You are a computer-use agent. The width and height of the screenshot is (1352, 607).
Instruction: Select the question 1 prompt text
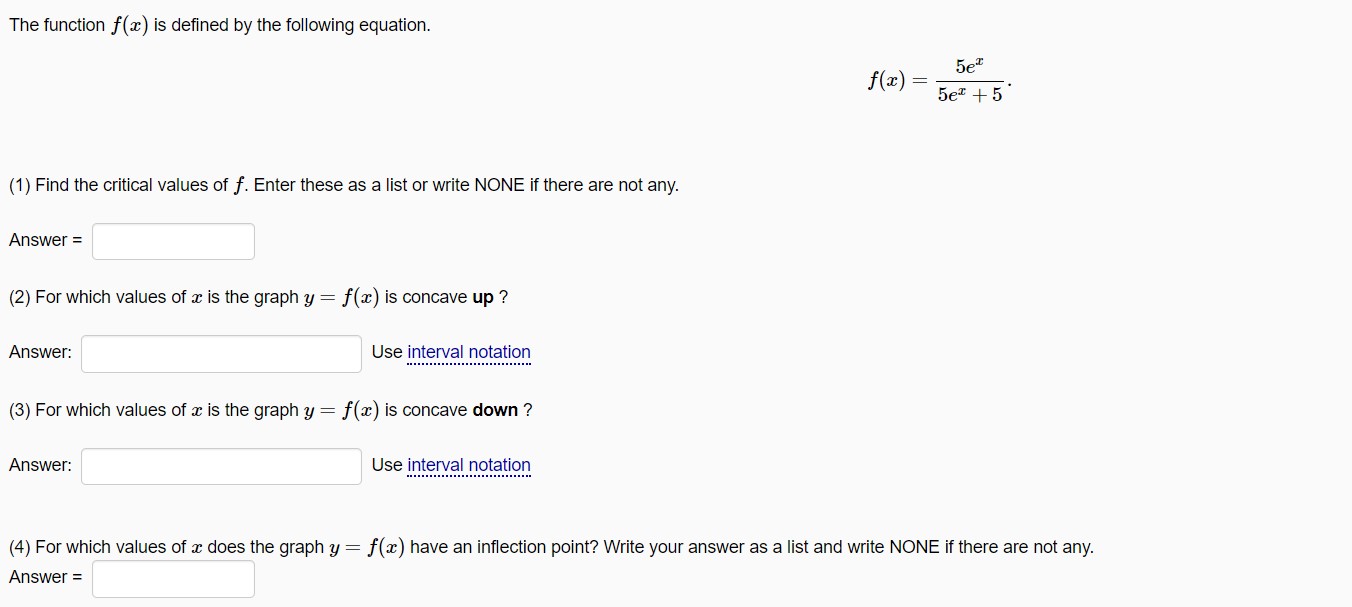[344, 185]
